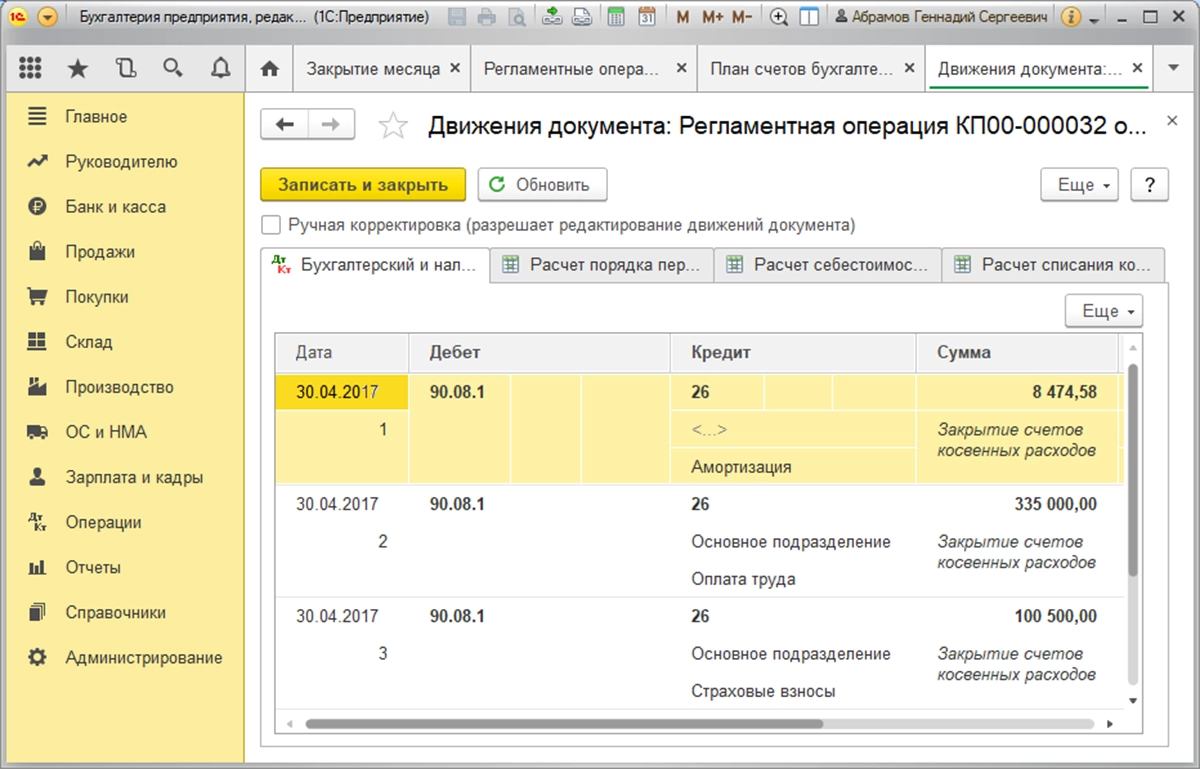
Task: Open Зарплата и кадры section
Action: point(134,478)
